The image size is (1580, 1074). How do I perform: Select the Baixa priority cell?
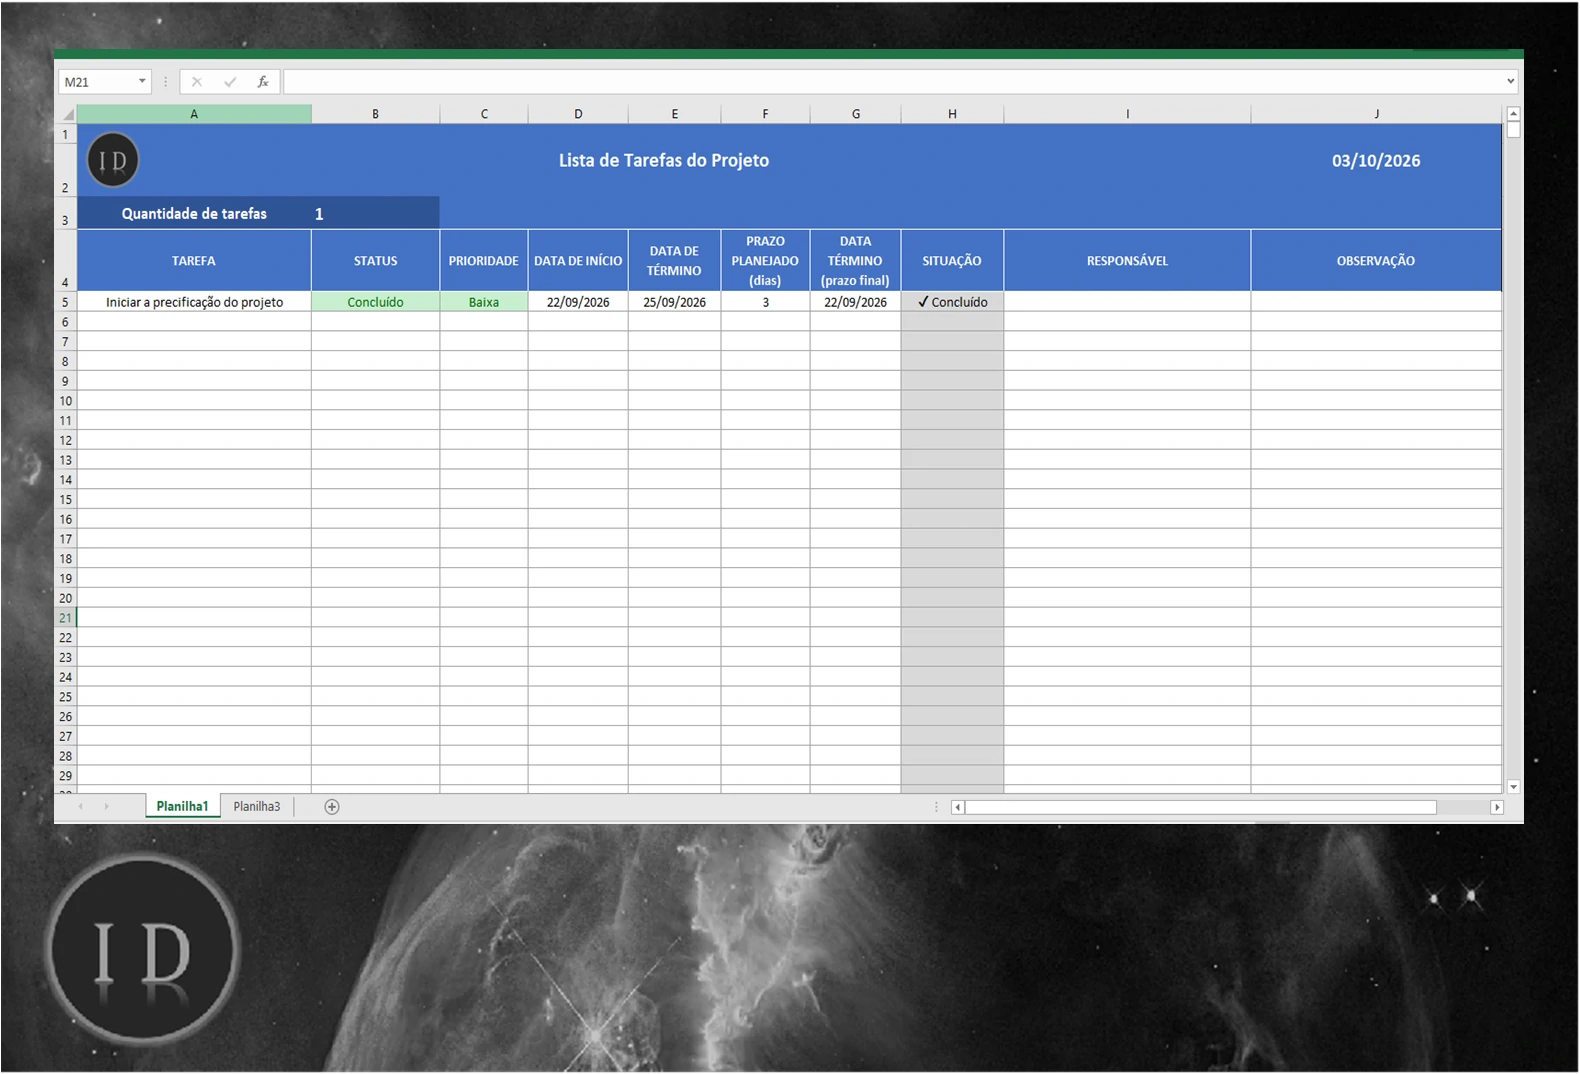(484, 302)
